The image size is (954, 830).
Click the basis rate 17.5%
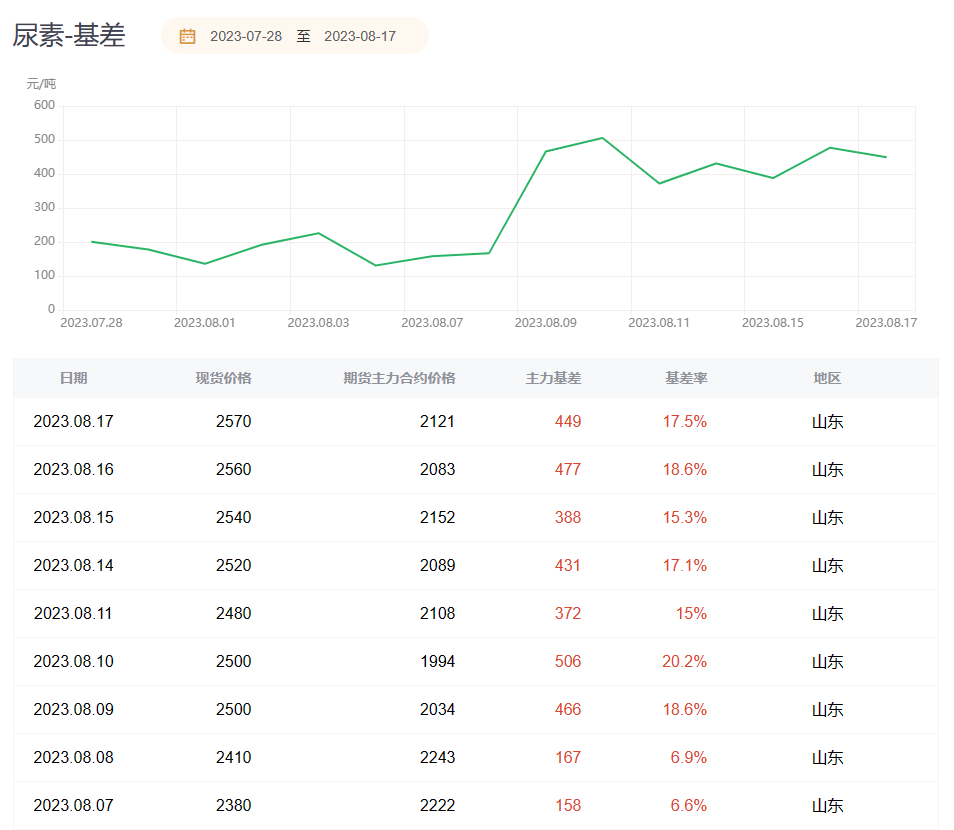(684, 421)
